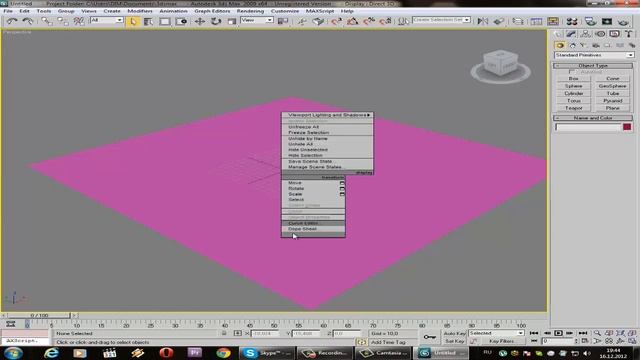Screen dimensions: 640x360
Task: Open the Graph Editors menu
Action: coord(212,11)
